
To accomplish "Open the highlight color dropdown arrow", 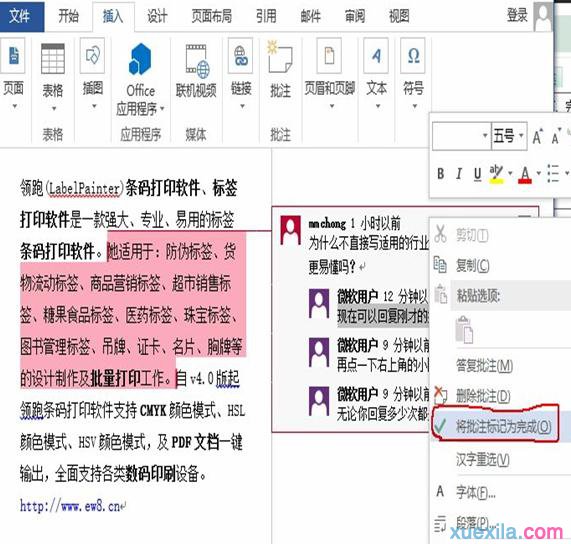I will [x=510, y=173].
